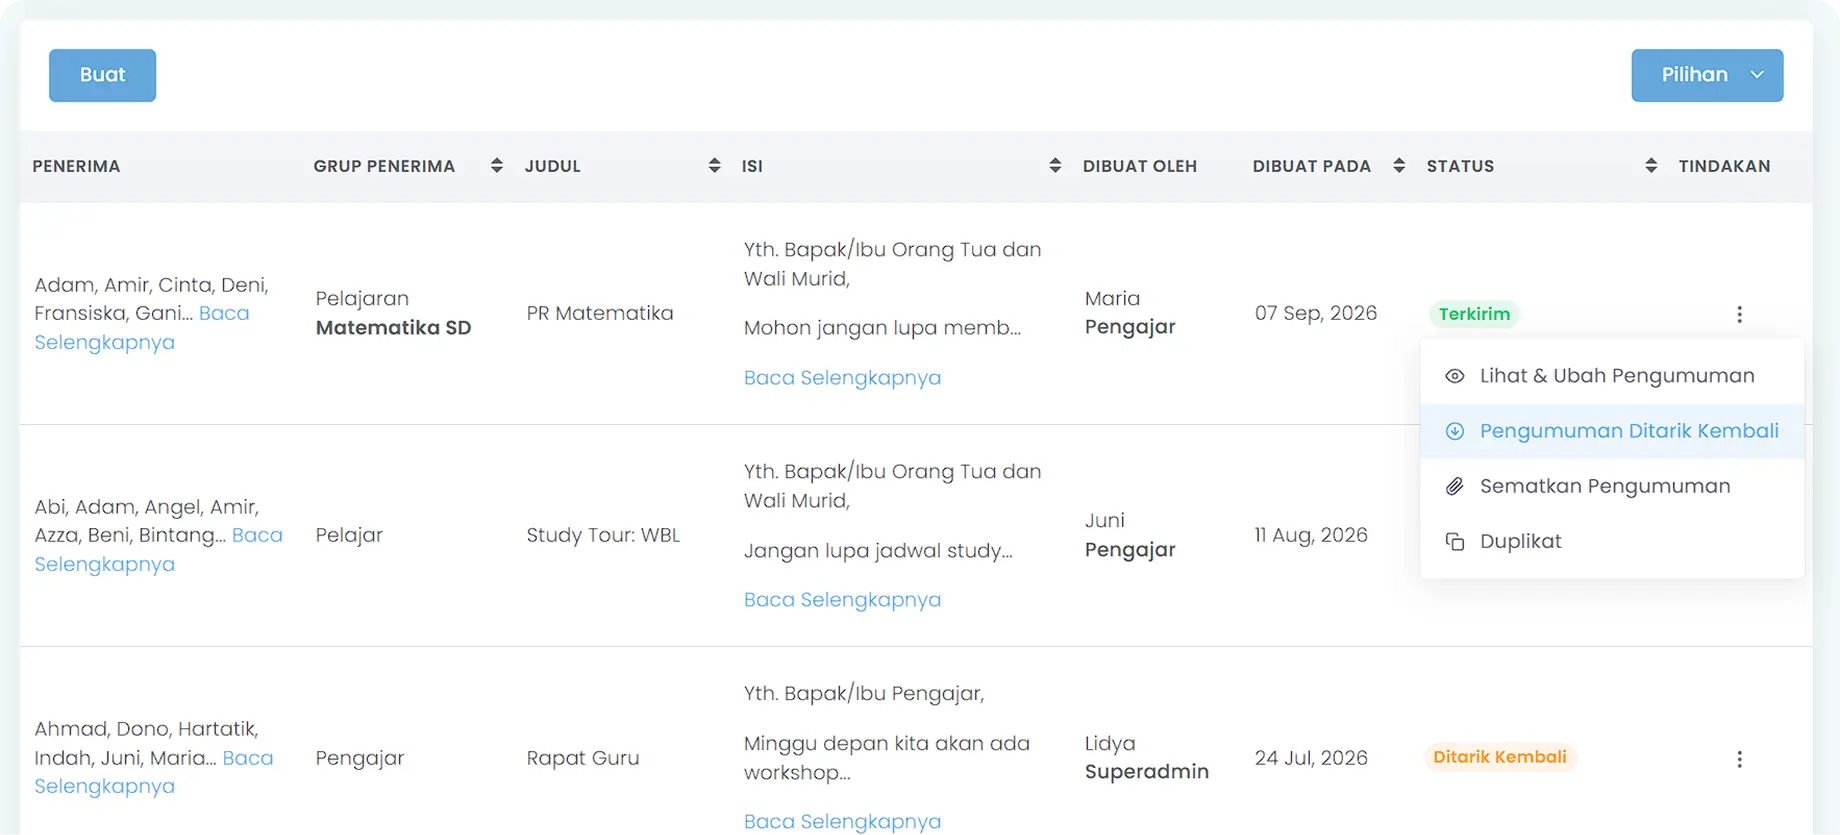Click the eye icon beside Lihat & Ubah Pengumuman
Screen dimensions: 1840x835
click(x=1455, y=376)
